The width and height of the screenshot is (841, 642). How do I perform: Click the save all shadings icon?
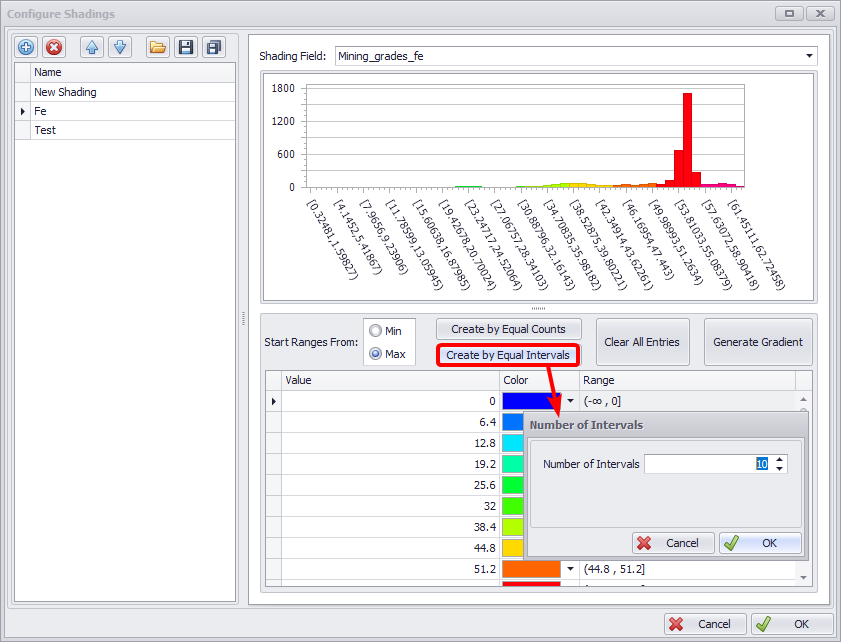(x=213, y=47)
